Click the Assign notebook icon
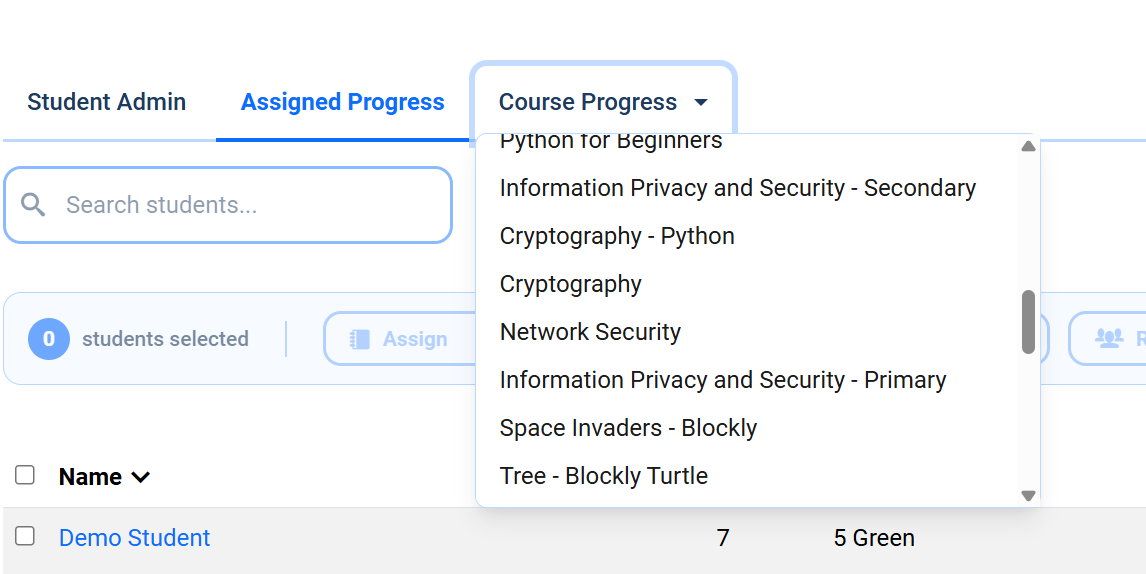The image size is (1146, 574). [x=360, y=339]
